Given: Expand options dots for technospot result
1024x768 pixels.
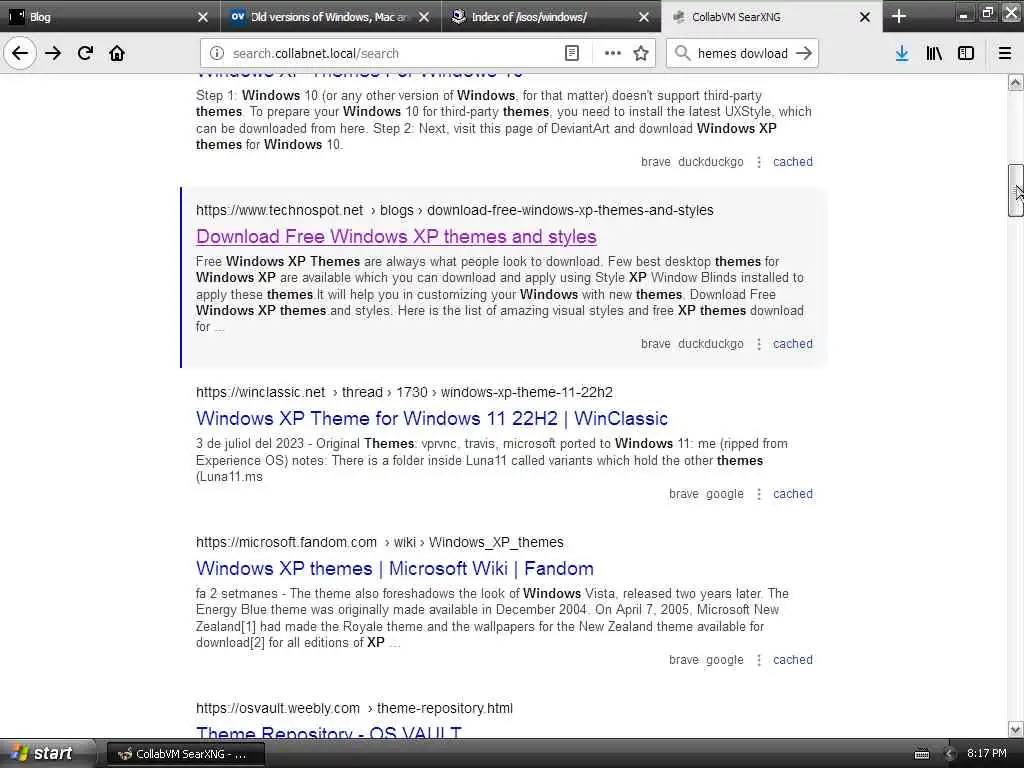Looking at the screenshot, I should [759, 344].
